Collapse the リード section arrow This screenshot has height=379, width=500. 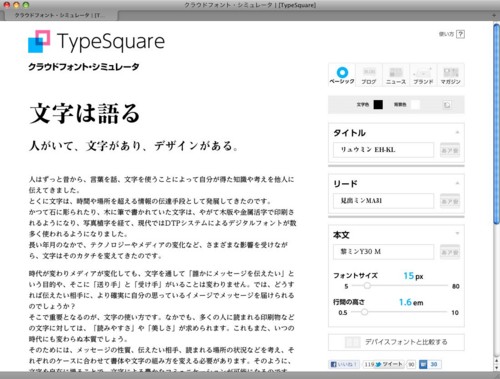[457, 183]
